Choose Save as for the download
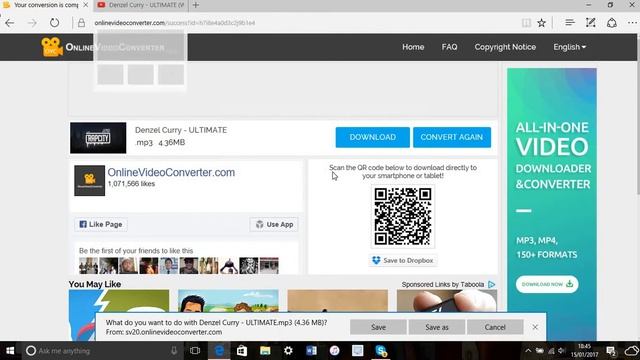 [437, 327]
